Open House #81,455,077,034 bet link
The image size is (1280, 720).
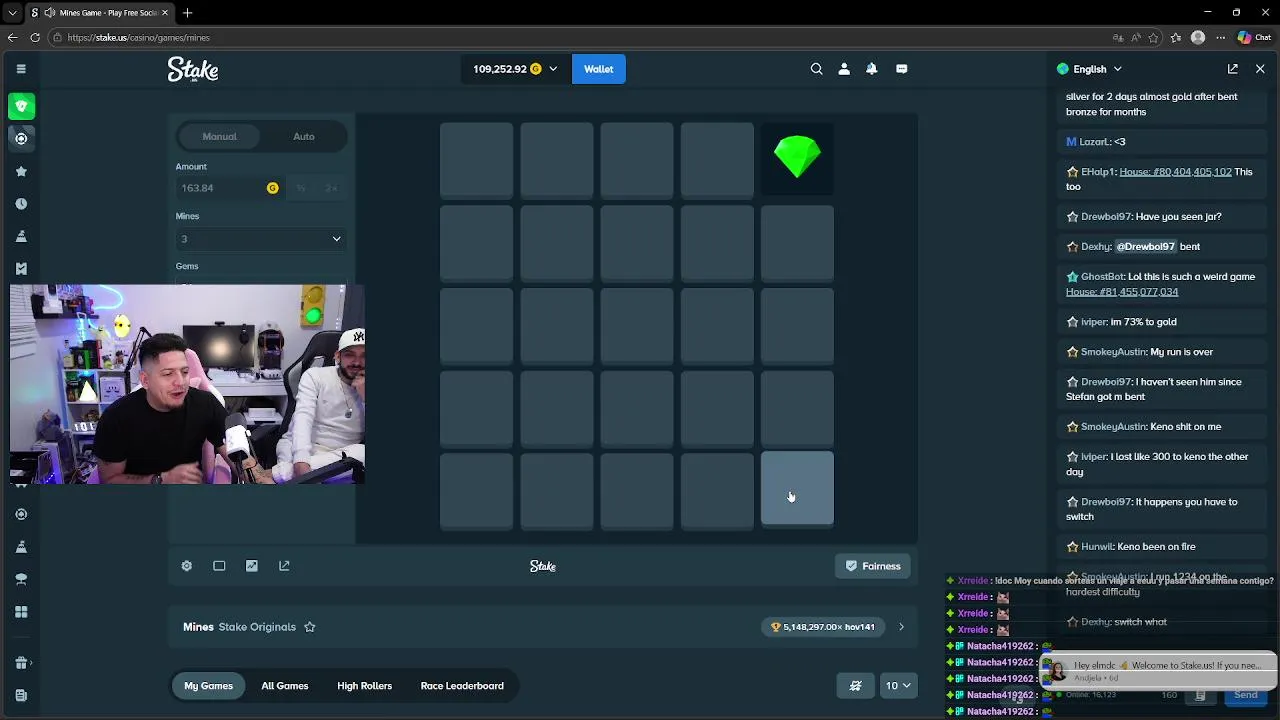1122,292
